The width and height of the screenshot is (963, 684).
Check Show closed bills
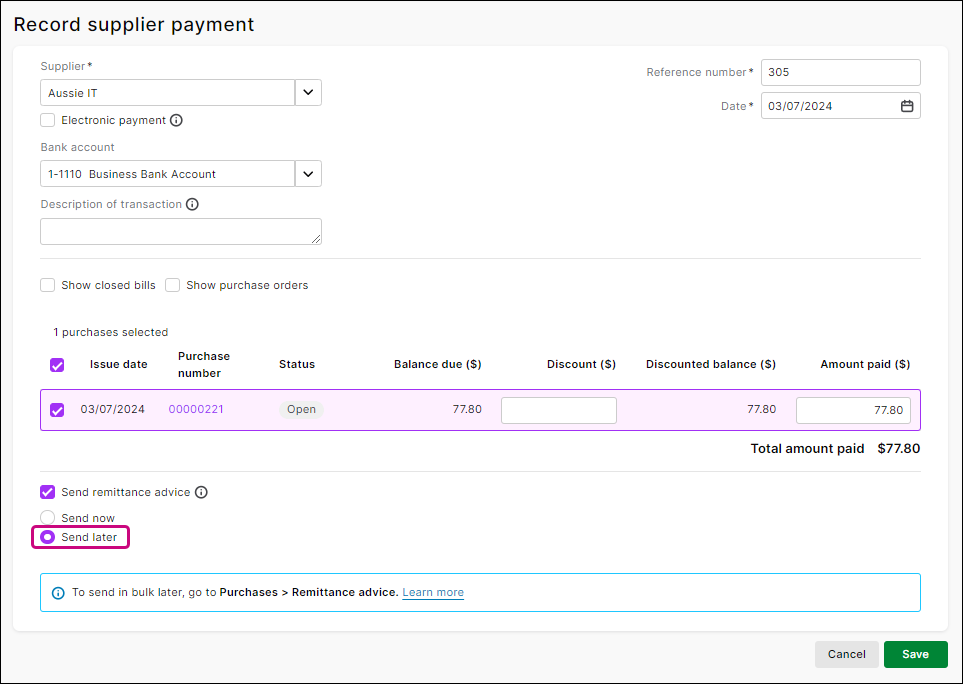47,285
